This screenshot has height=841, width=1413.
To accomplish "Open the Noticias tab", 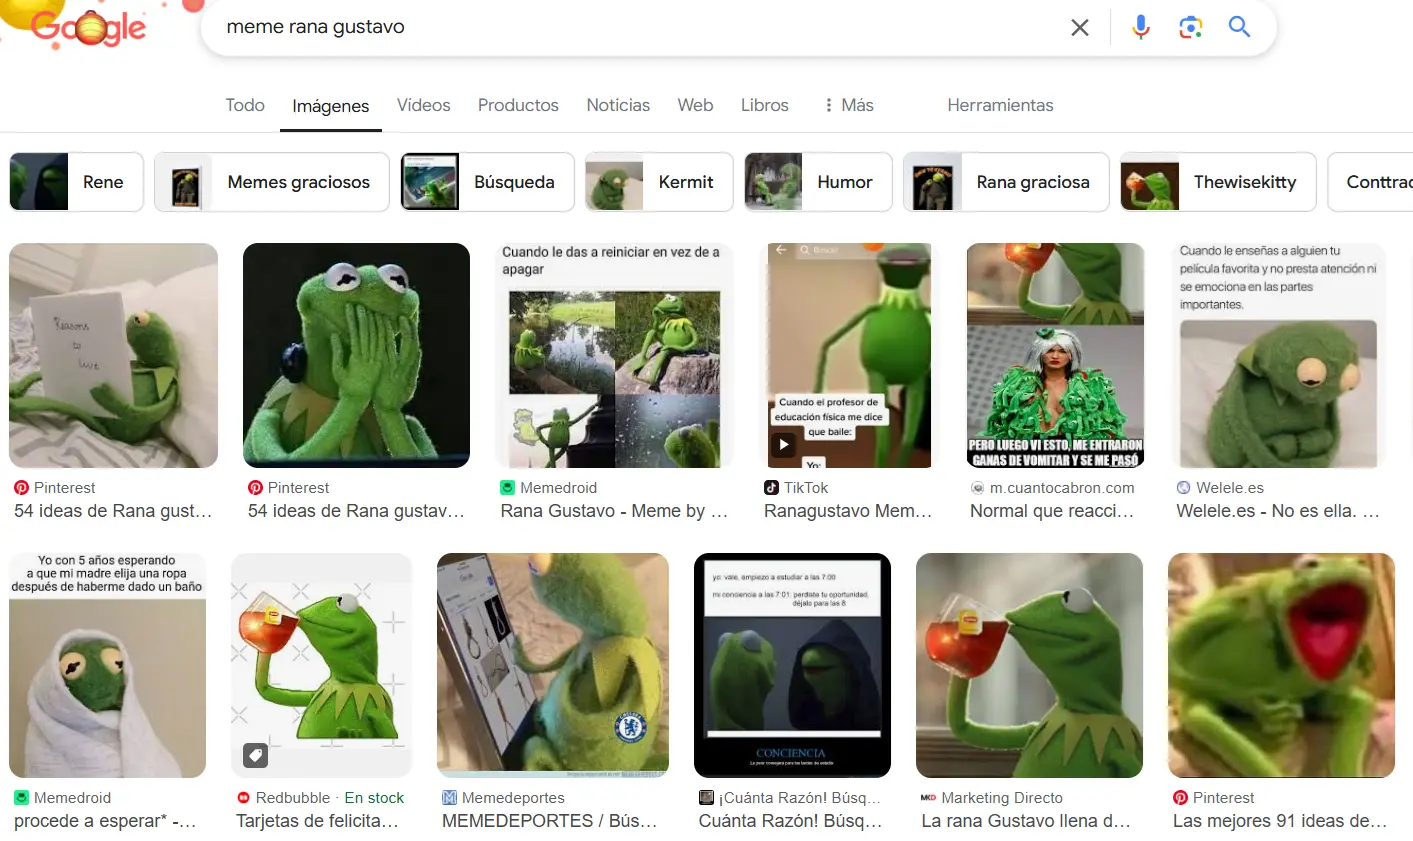I will 618,105.
